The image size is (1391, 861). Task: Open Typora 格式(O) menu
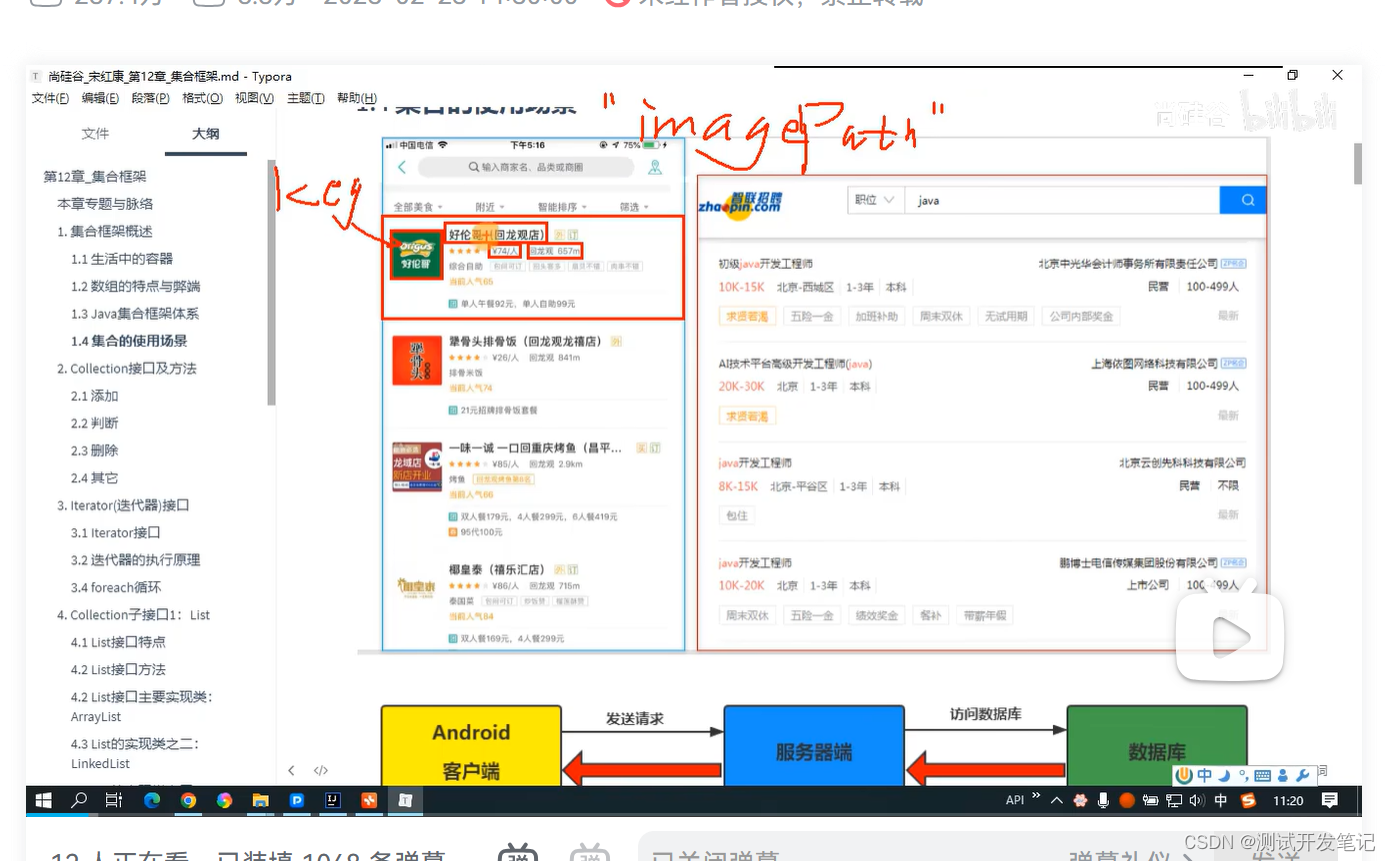(202, 98)
